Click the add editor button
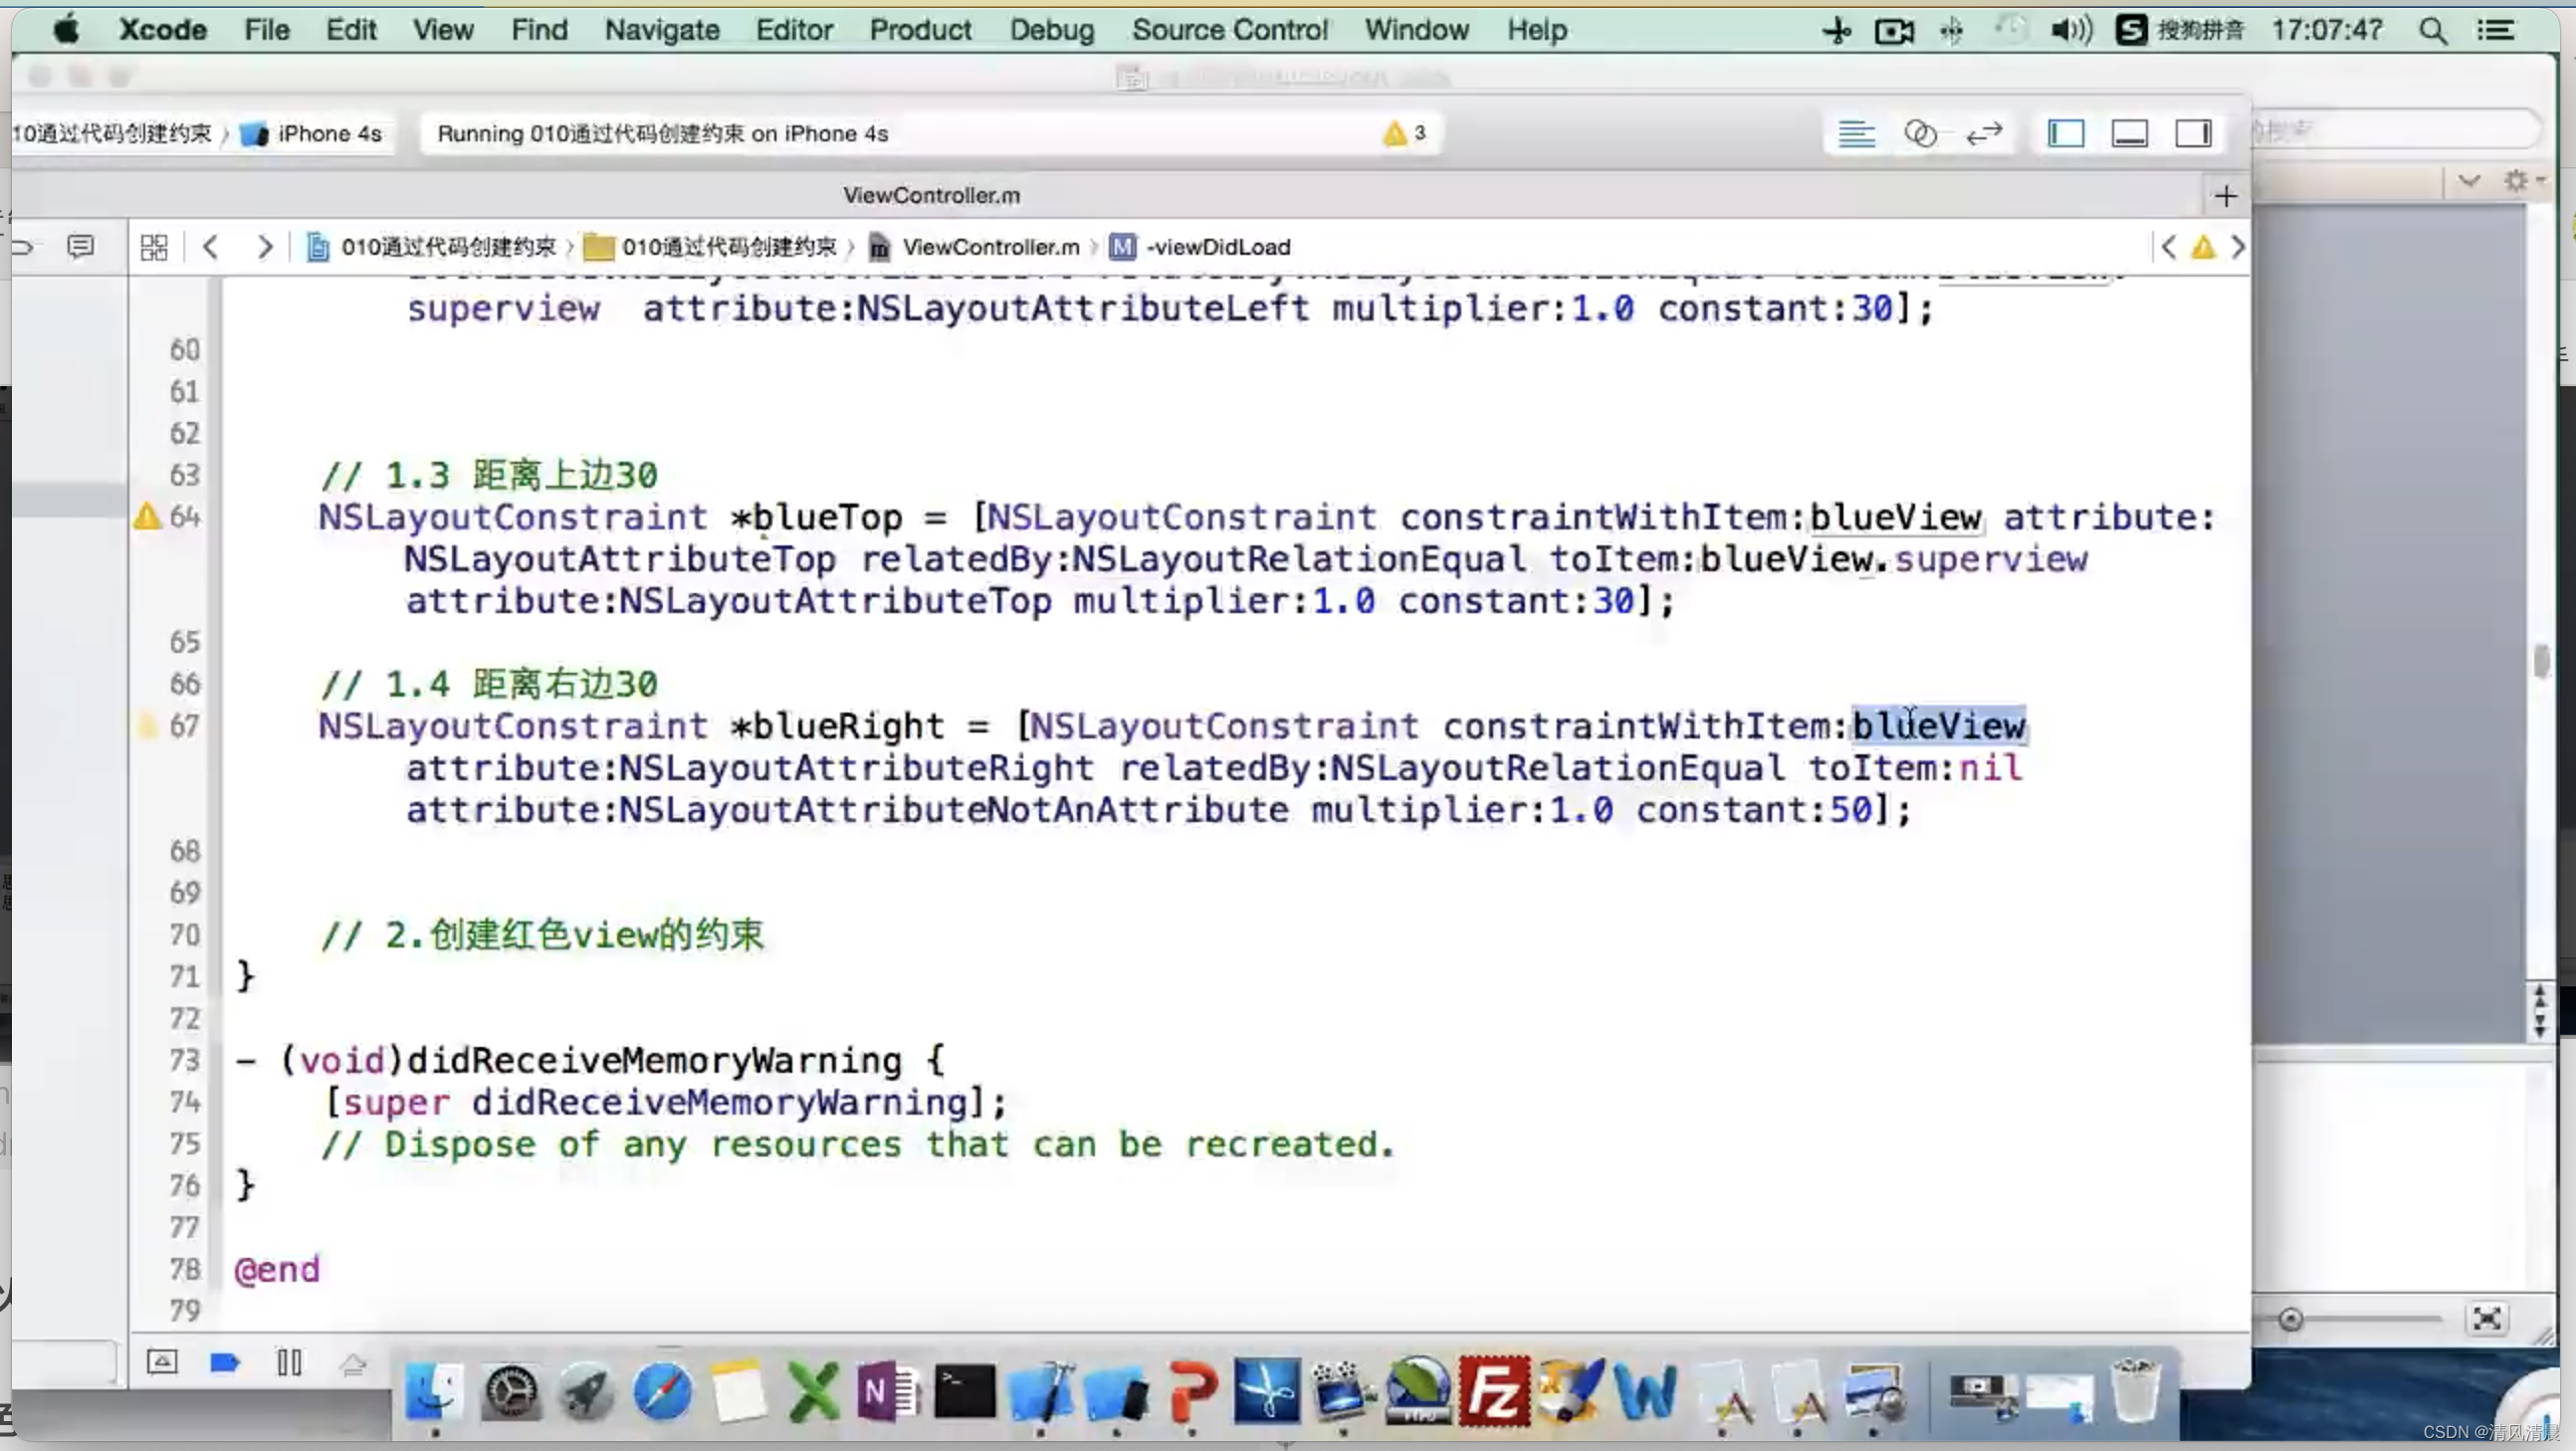2576x1451 pixels. 2226,195
